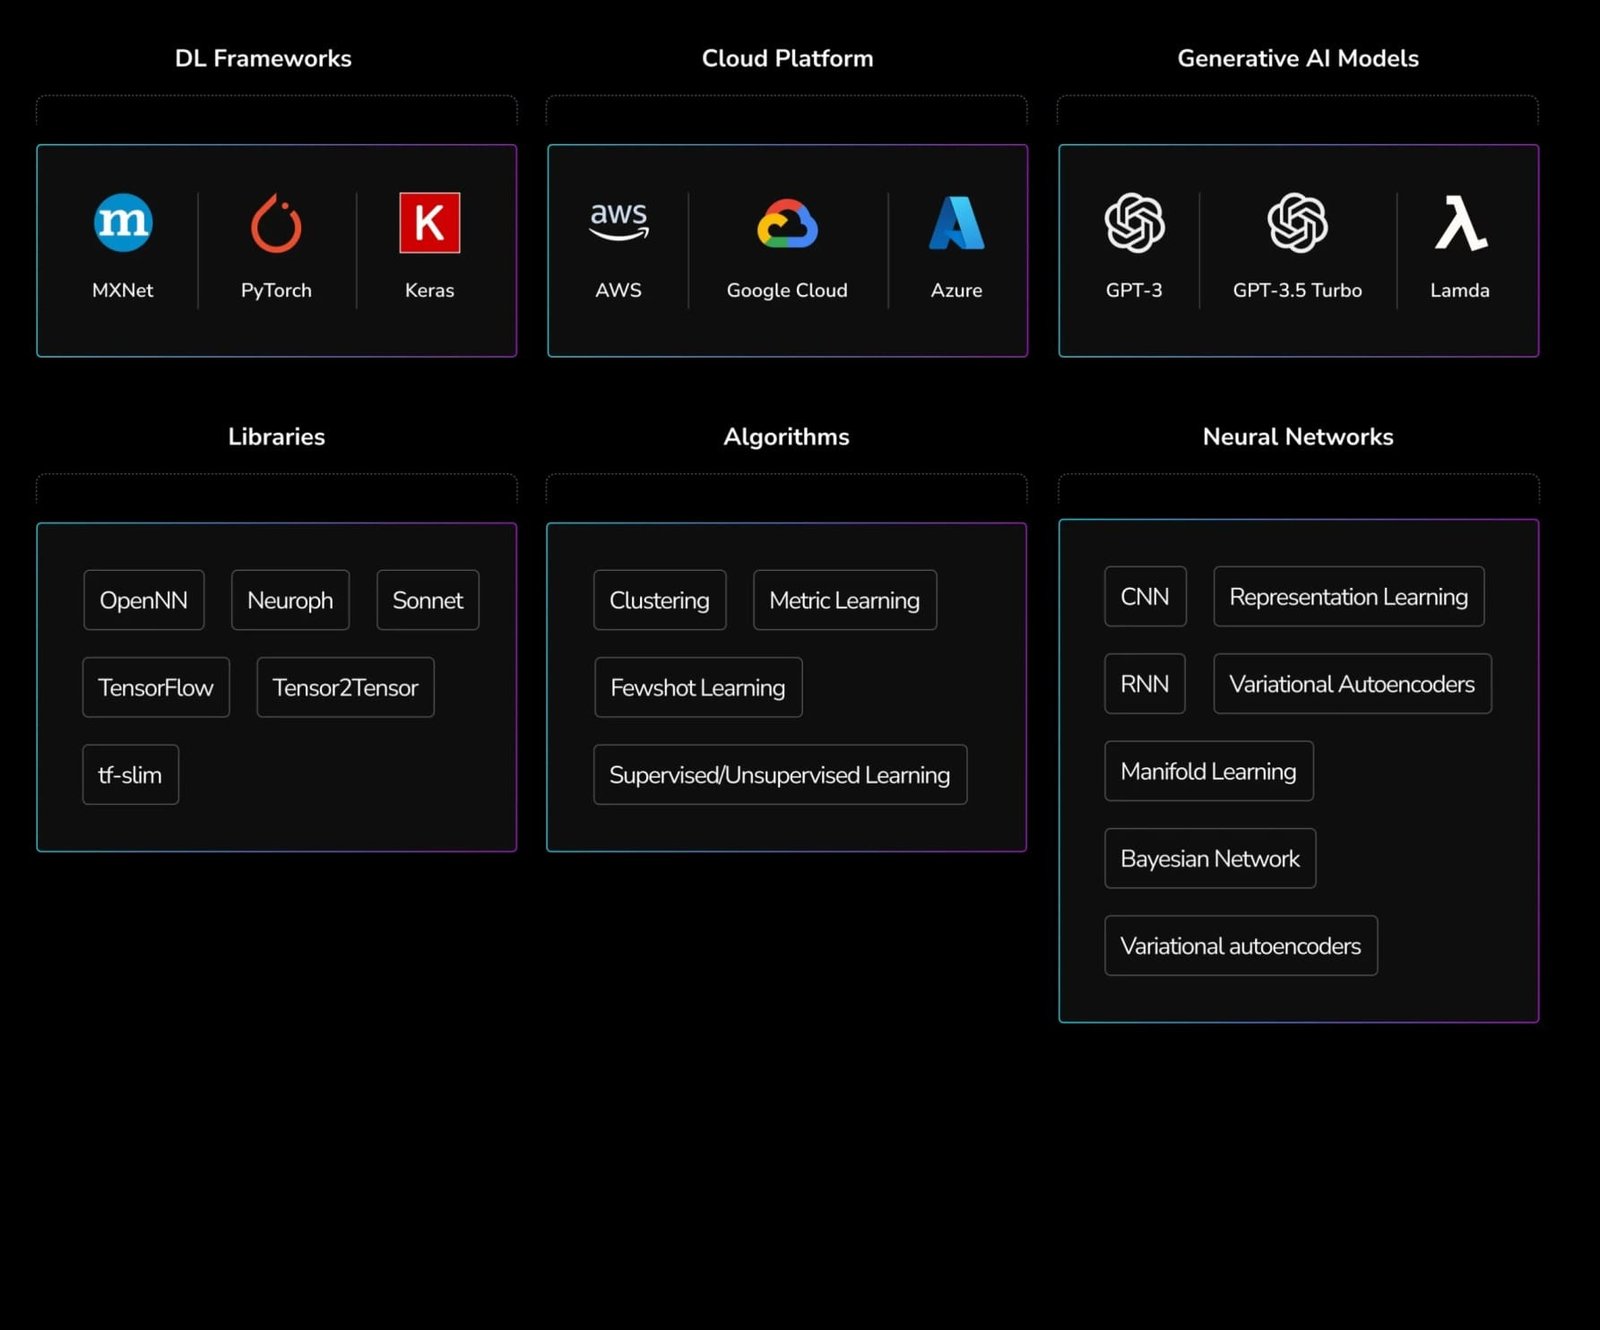
Task: Select the OpenNN library tag
Action: [144, 600]
